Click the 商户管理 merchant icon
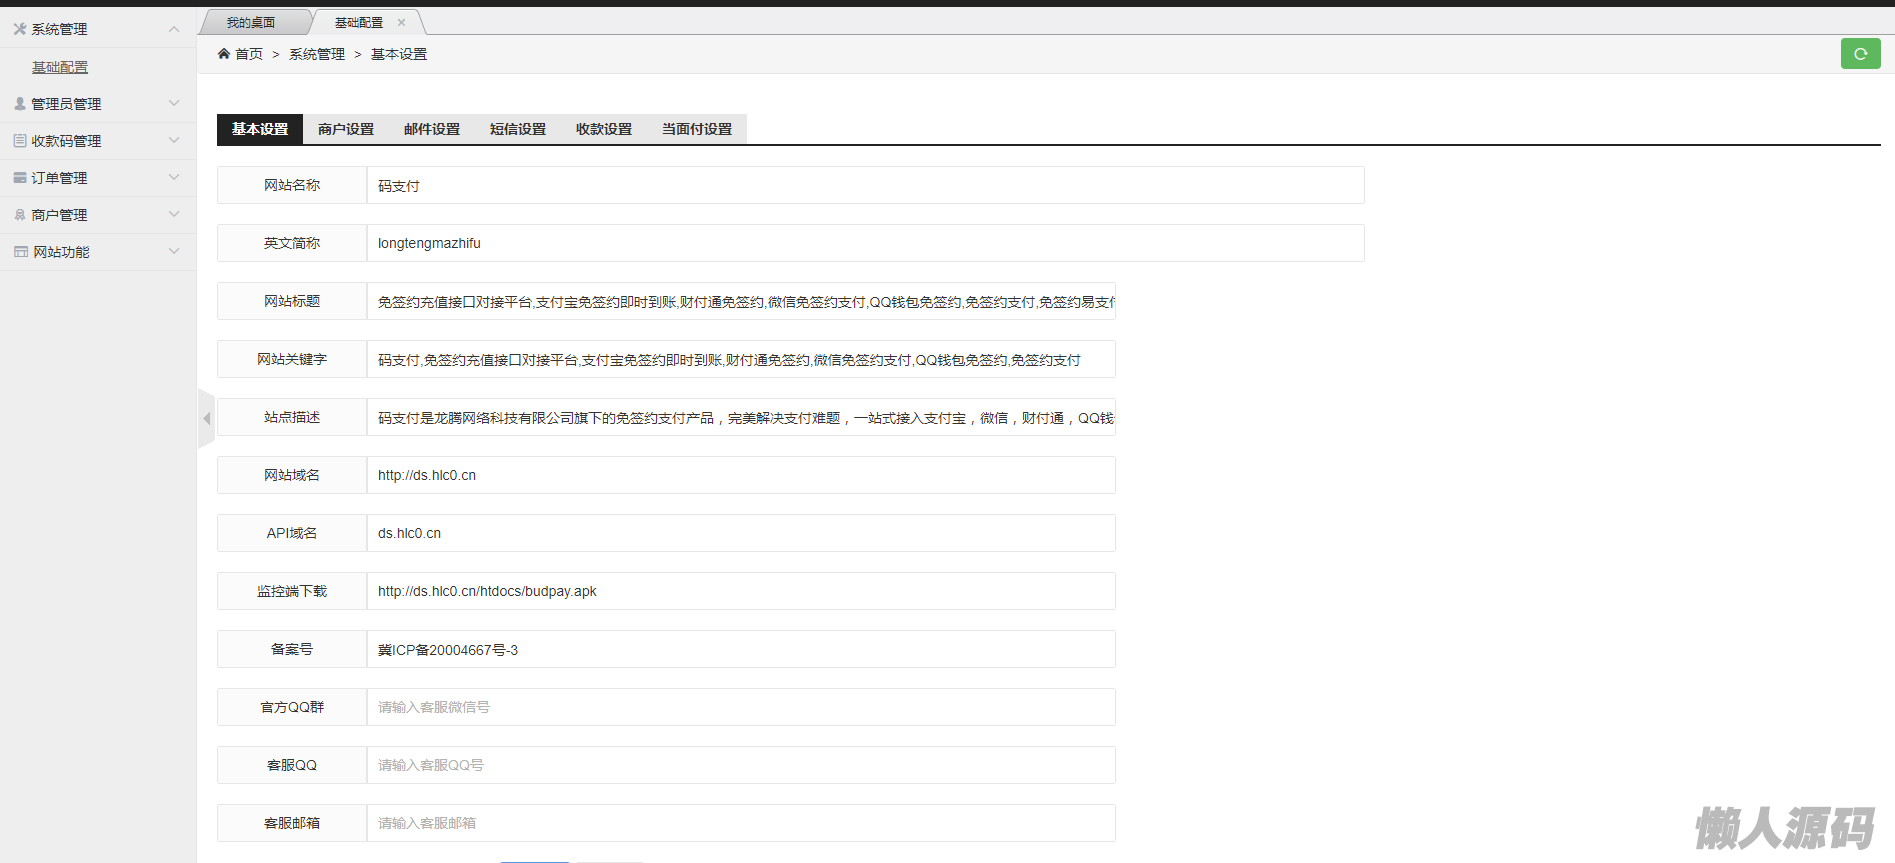The height and width of the screenshot is (863, 1895). 20,215
